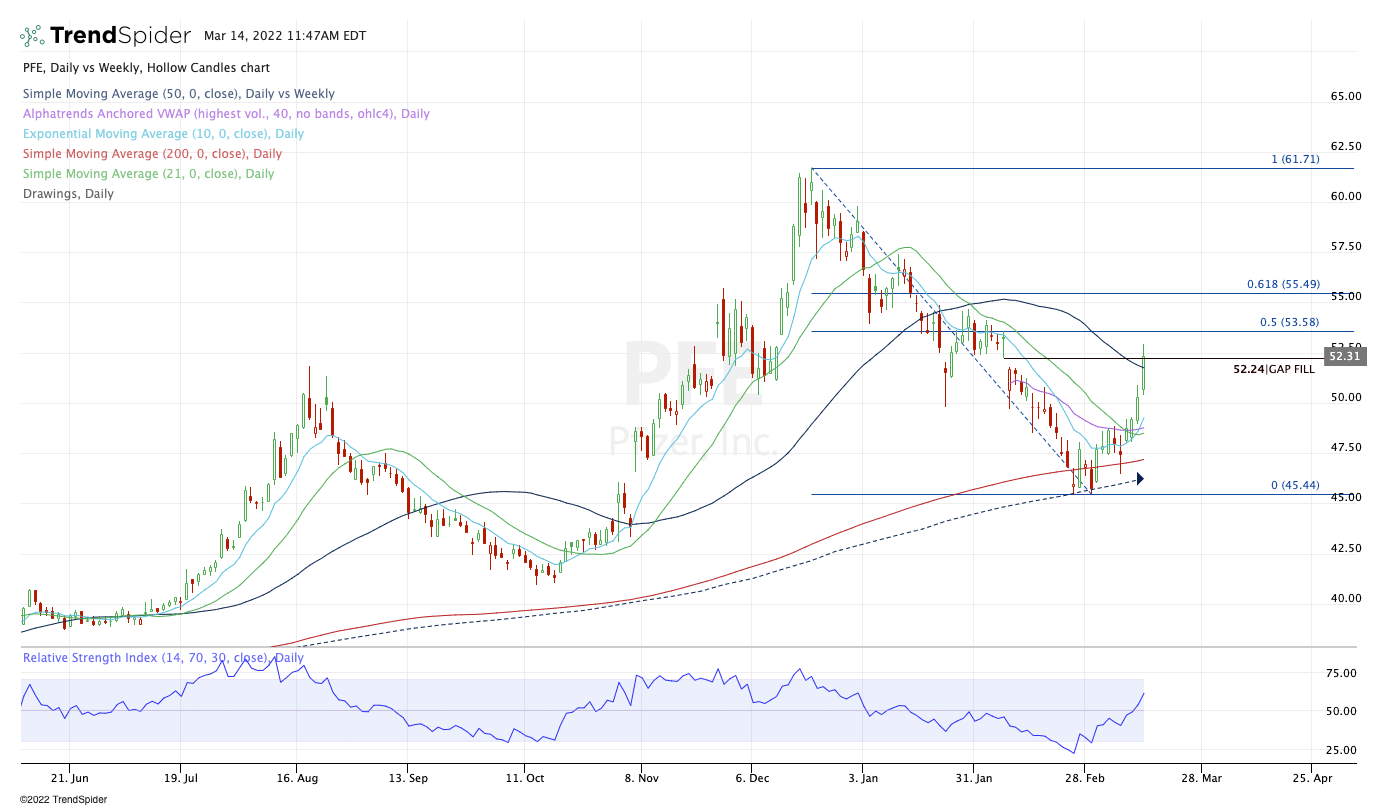Toggle the Exponential Moving Average 10 legend entry
Image resolution: width=1387 pixels, height=809 pixels.
point(163,134)
